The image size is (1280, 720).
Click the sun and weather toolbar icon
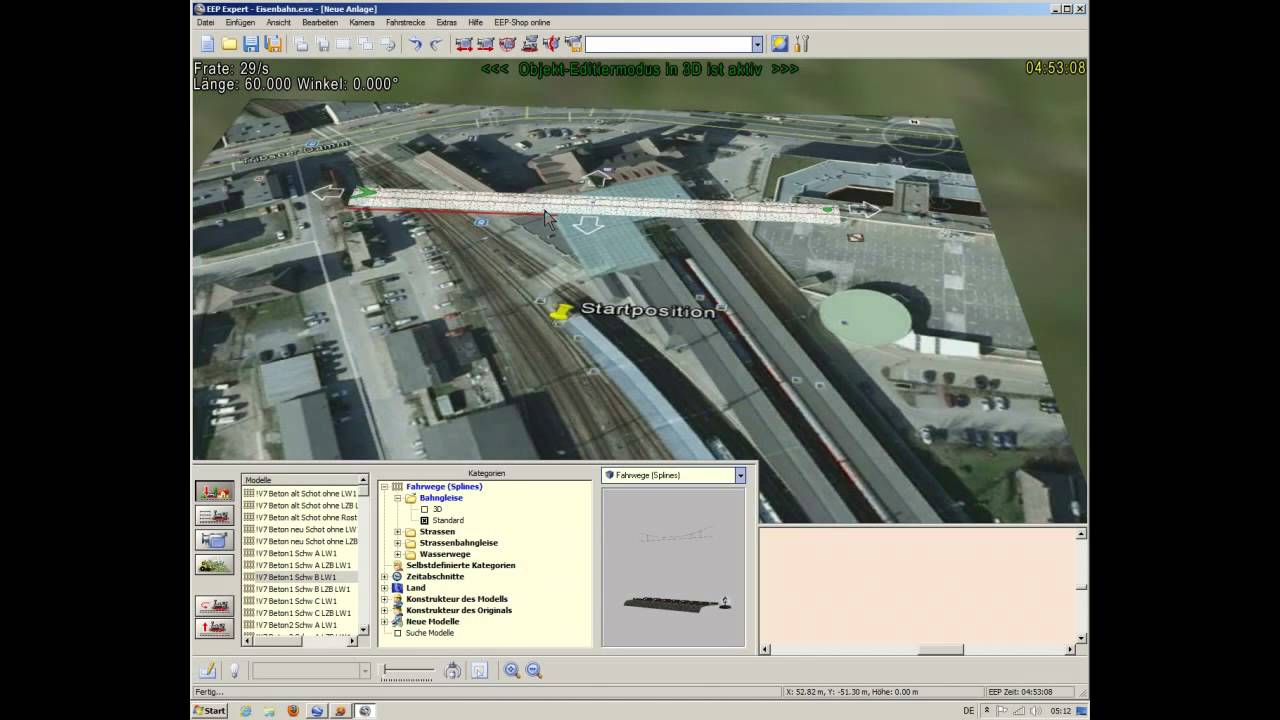[779, 44]
